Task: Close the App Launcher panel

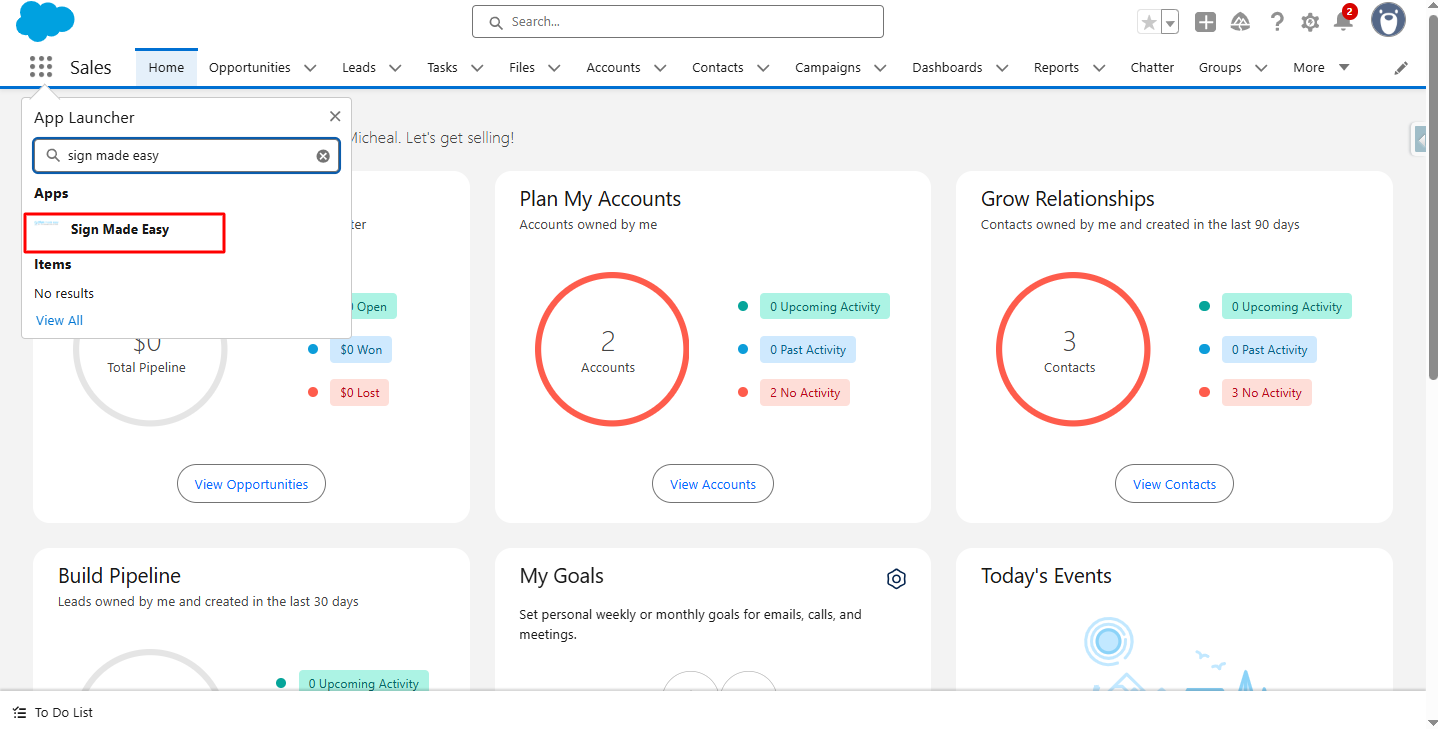Action: tap(335, 117)
